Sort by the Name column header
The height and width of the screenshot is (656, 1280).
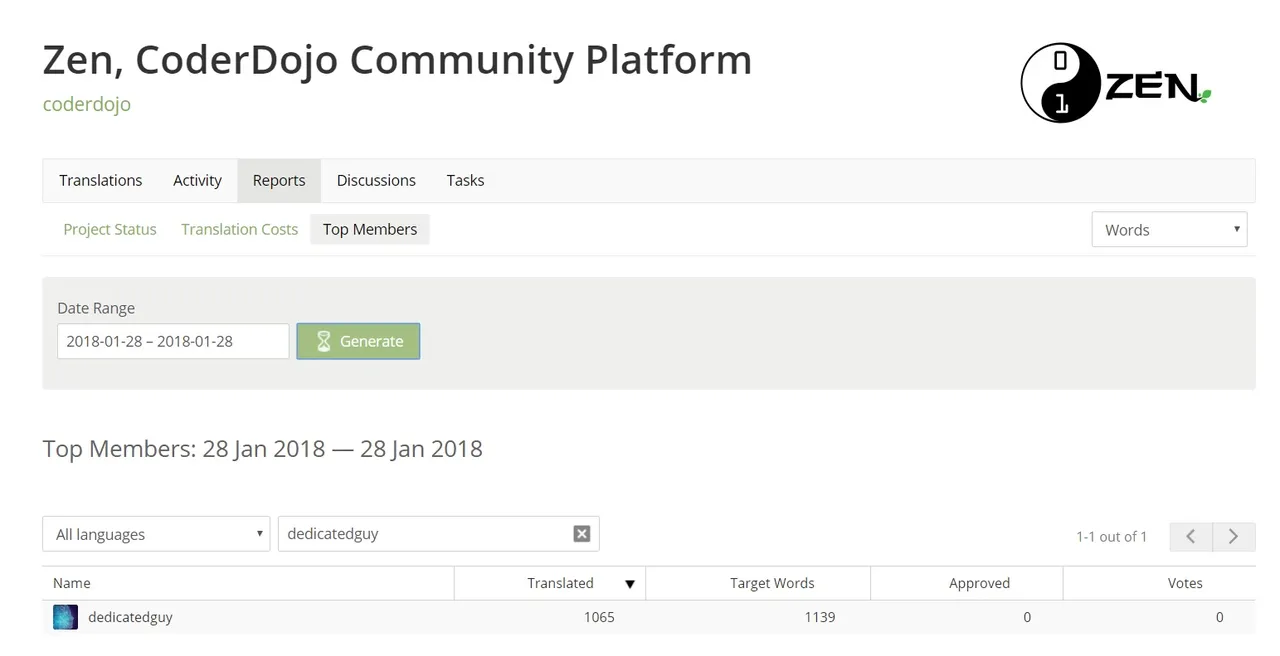click(248, 583)
